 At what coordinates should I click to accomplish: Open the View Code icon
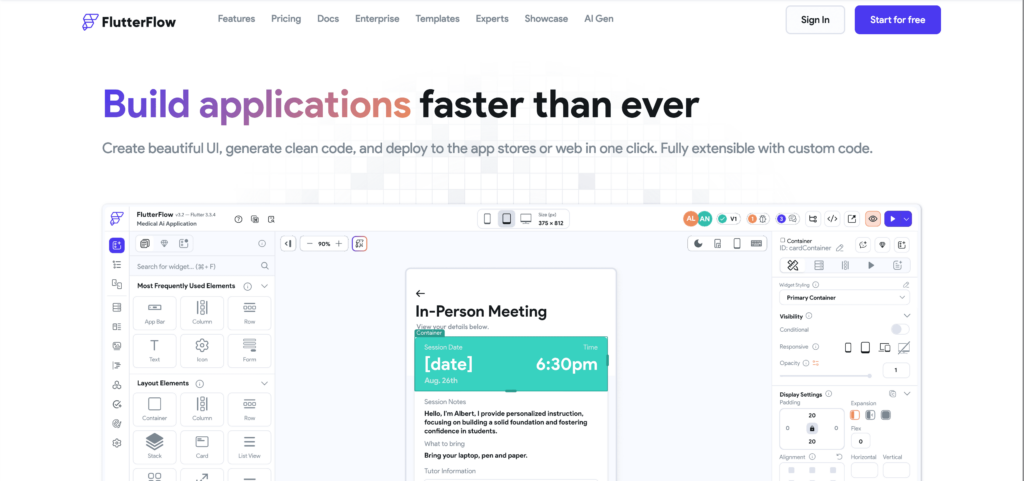832,219
